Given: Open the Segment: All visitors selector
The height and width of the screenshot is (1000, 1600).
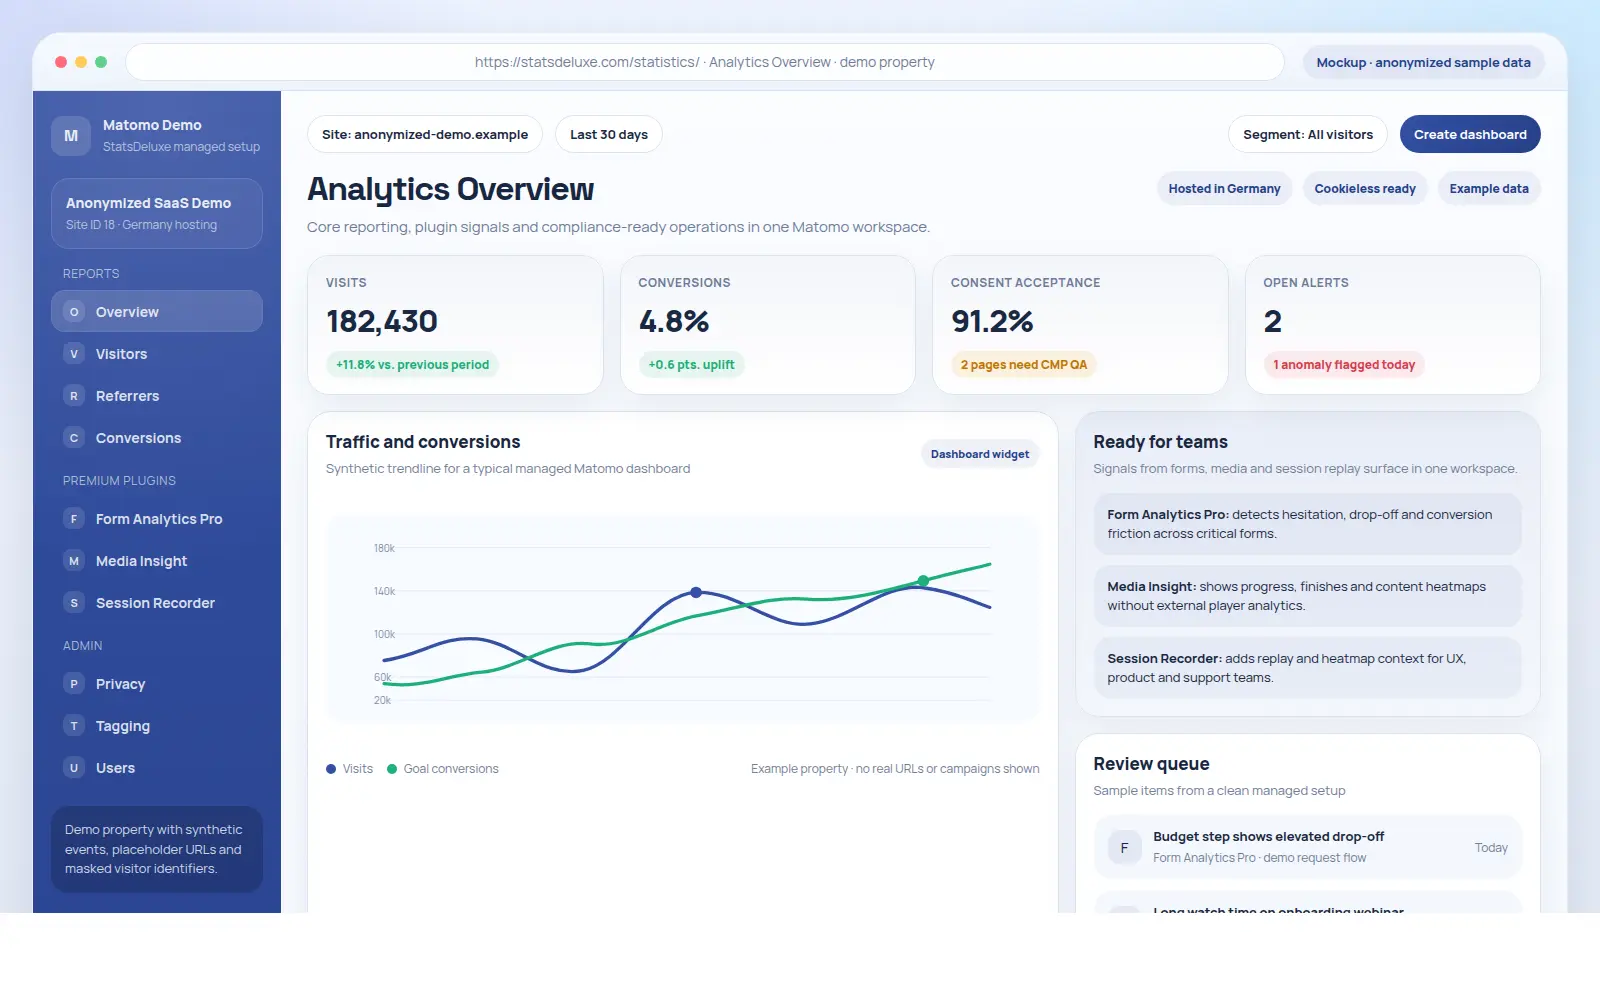Looking at the screenshot, I should (x=1307, y=133).
